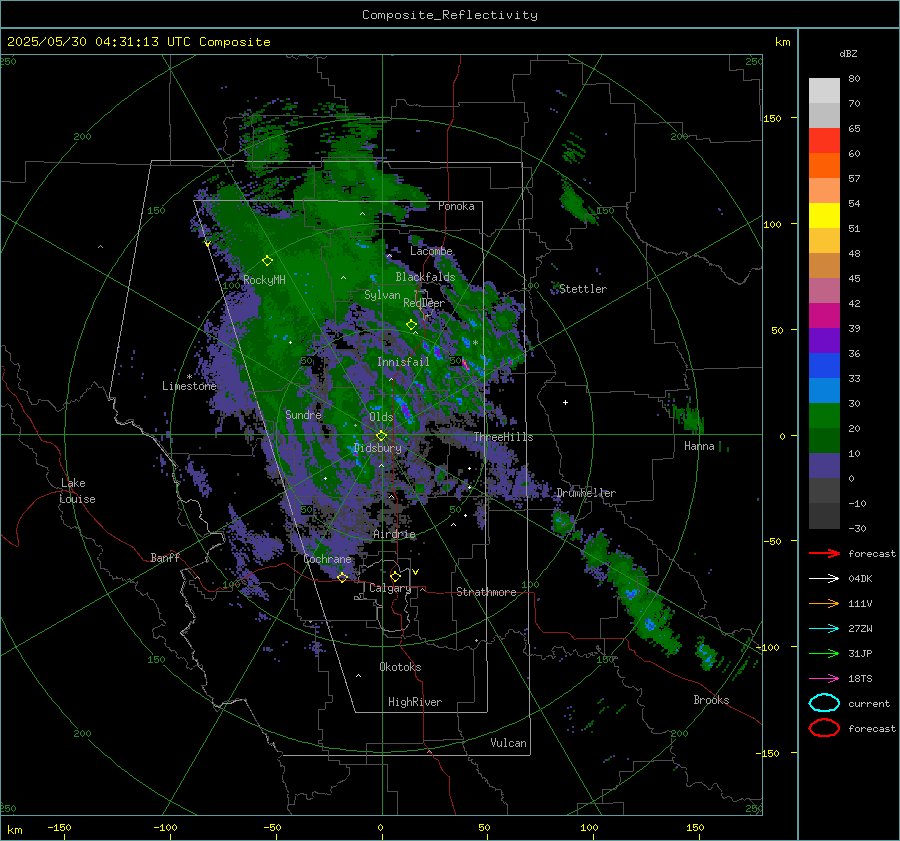Pick the bright green 20-30 dBZ swatch
Screen dimensions: 900x841
point(824,416)
